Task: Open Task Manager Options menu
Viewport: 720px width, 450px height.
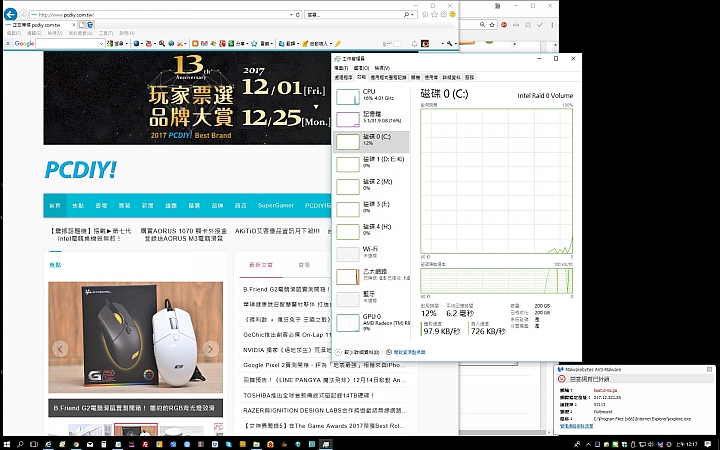Action: point(361,68)
